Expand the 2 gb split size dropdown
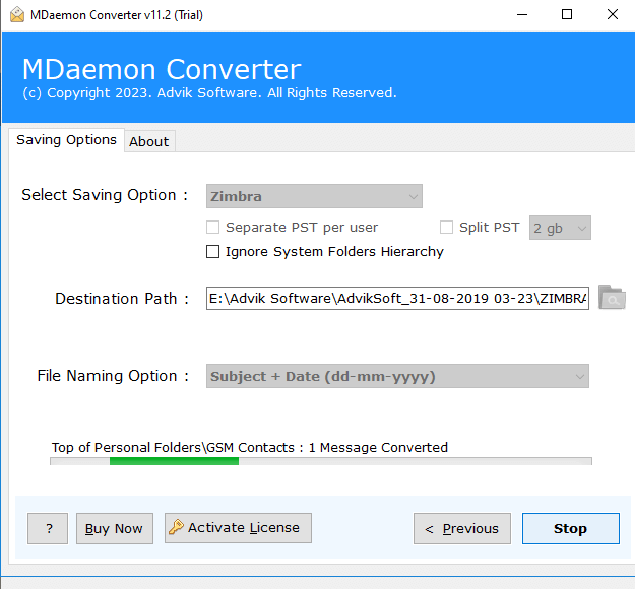 (560, 228)
